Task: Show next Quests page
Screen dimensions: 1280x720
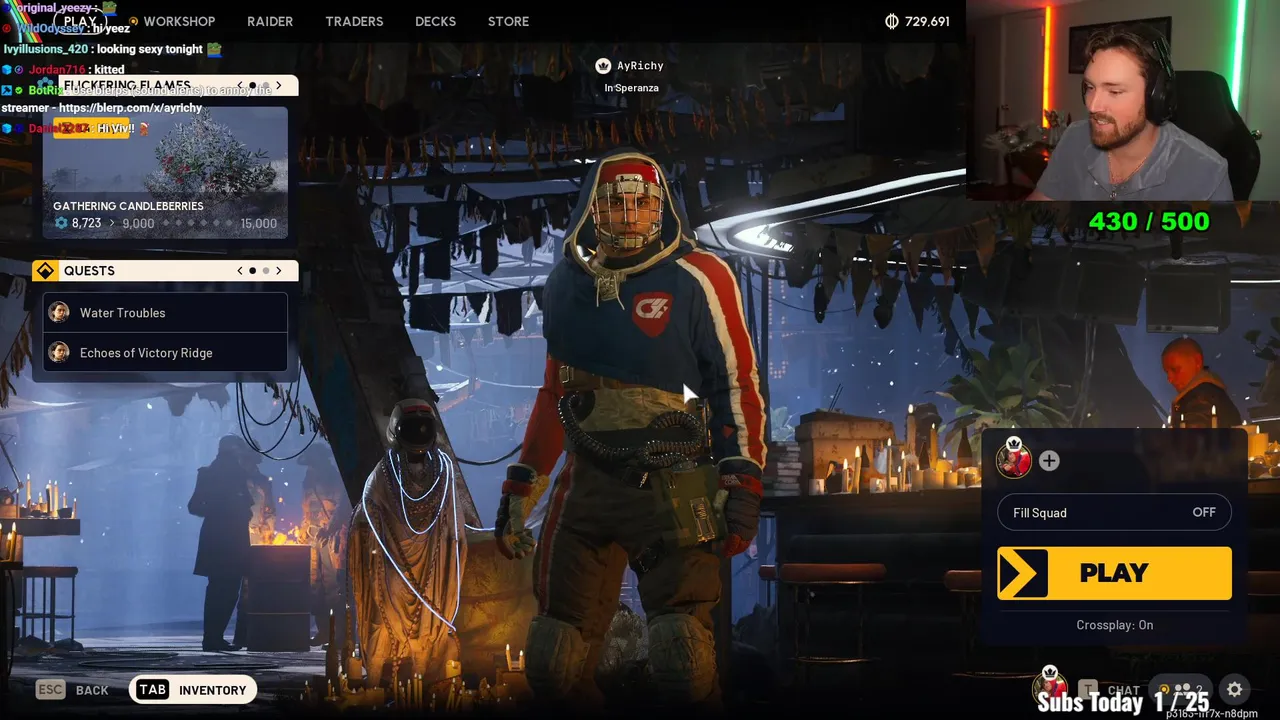Action: 279,271
